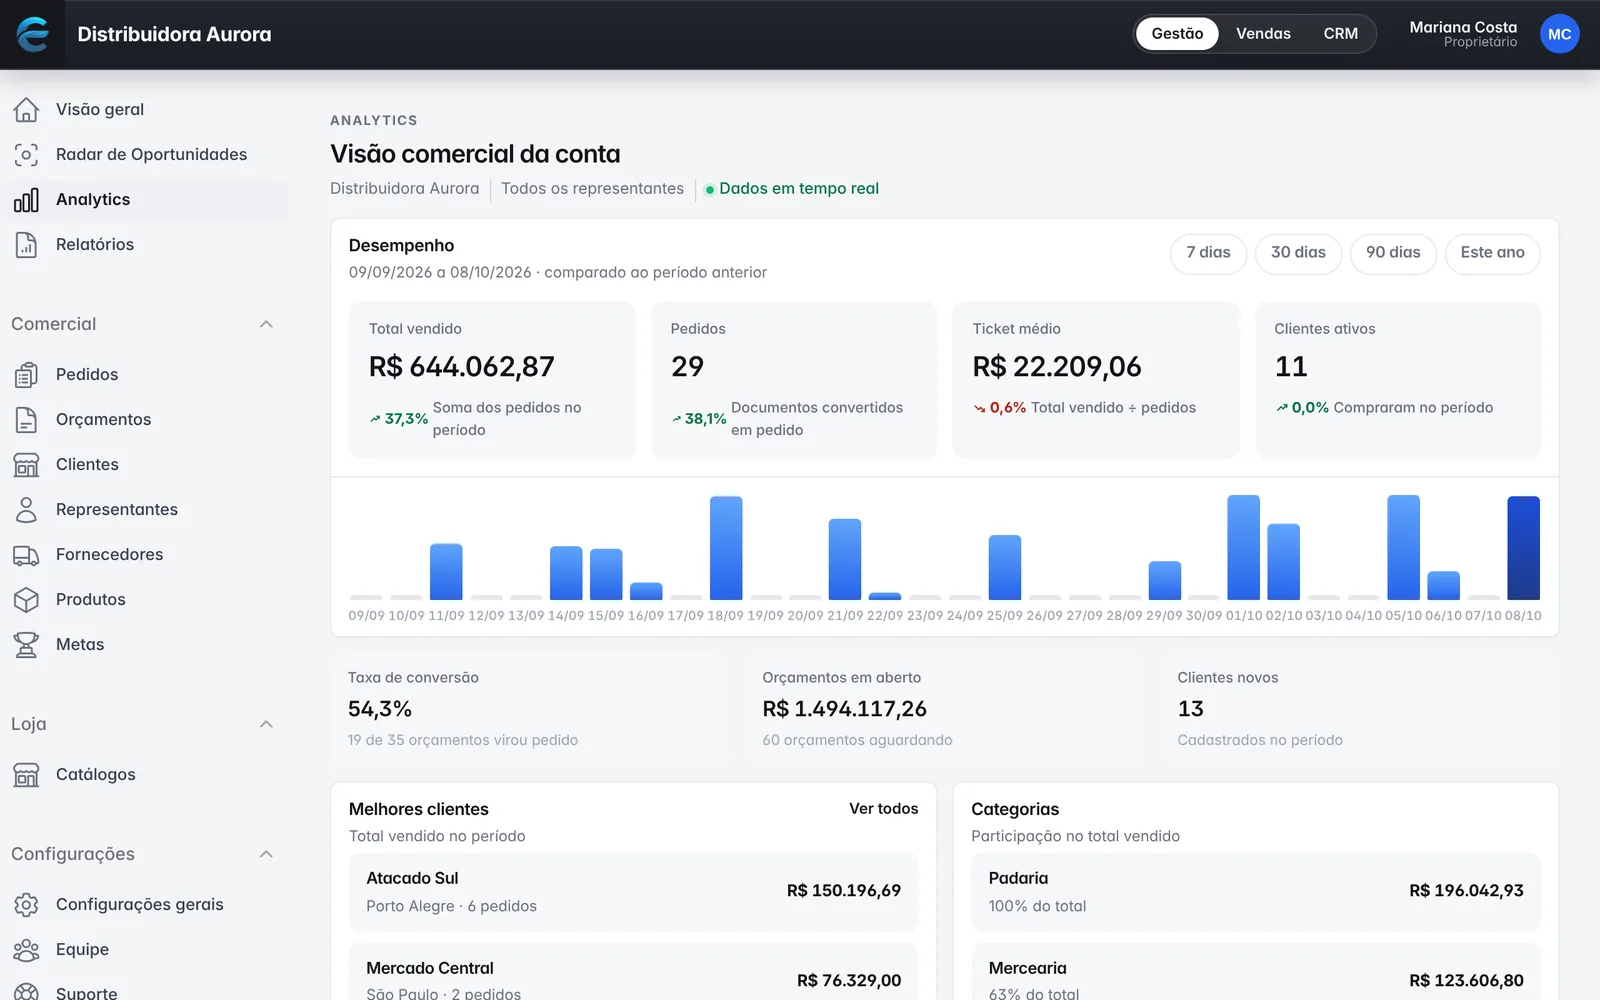This screenshot has height=1000, width=1600.
Task: Collapse the Configurações section
Action: coord(266,854)
